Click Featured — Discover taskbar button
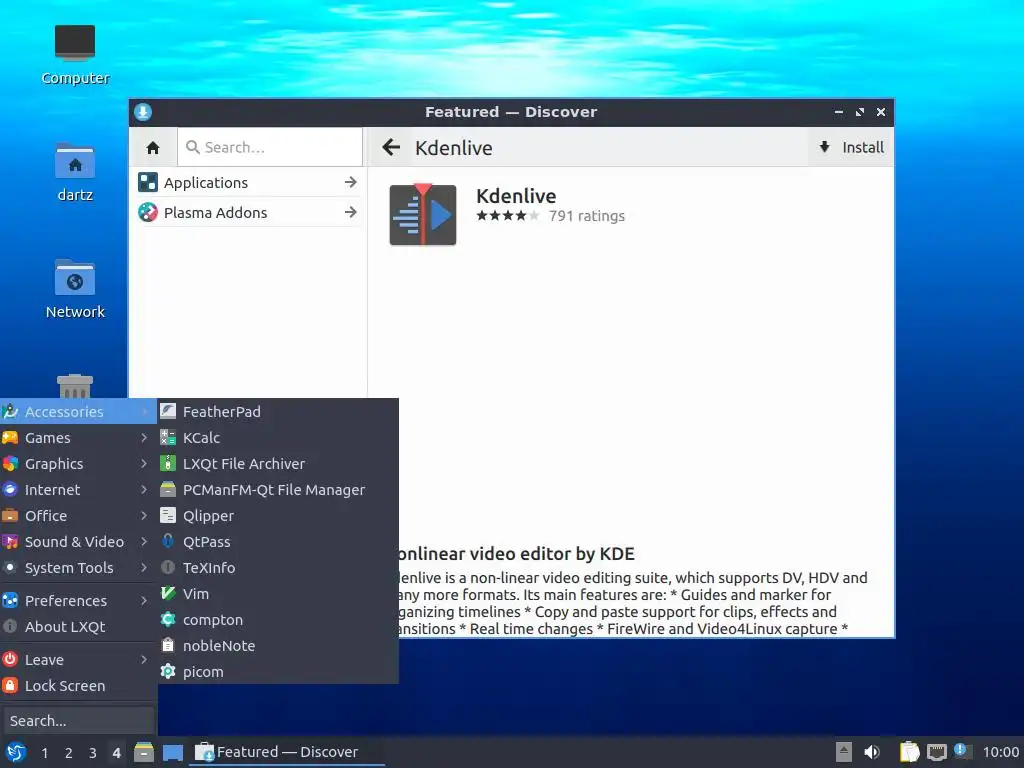The height and width of the screenshot is (768, 1024). point(287,752)
